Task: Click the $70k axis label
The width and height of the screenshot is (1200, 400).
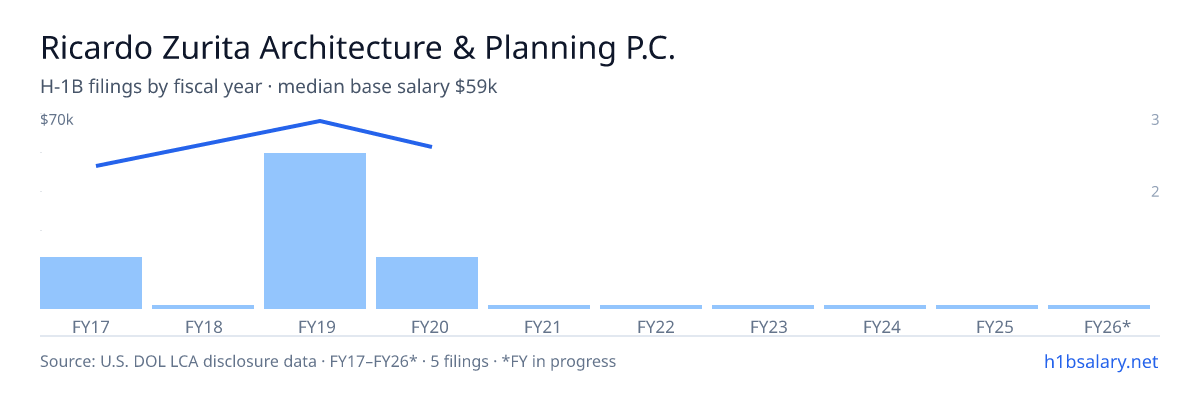Action: pyautogui.click(x=57, y=120)
